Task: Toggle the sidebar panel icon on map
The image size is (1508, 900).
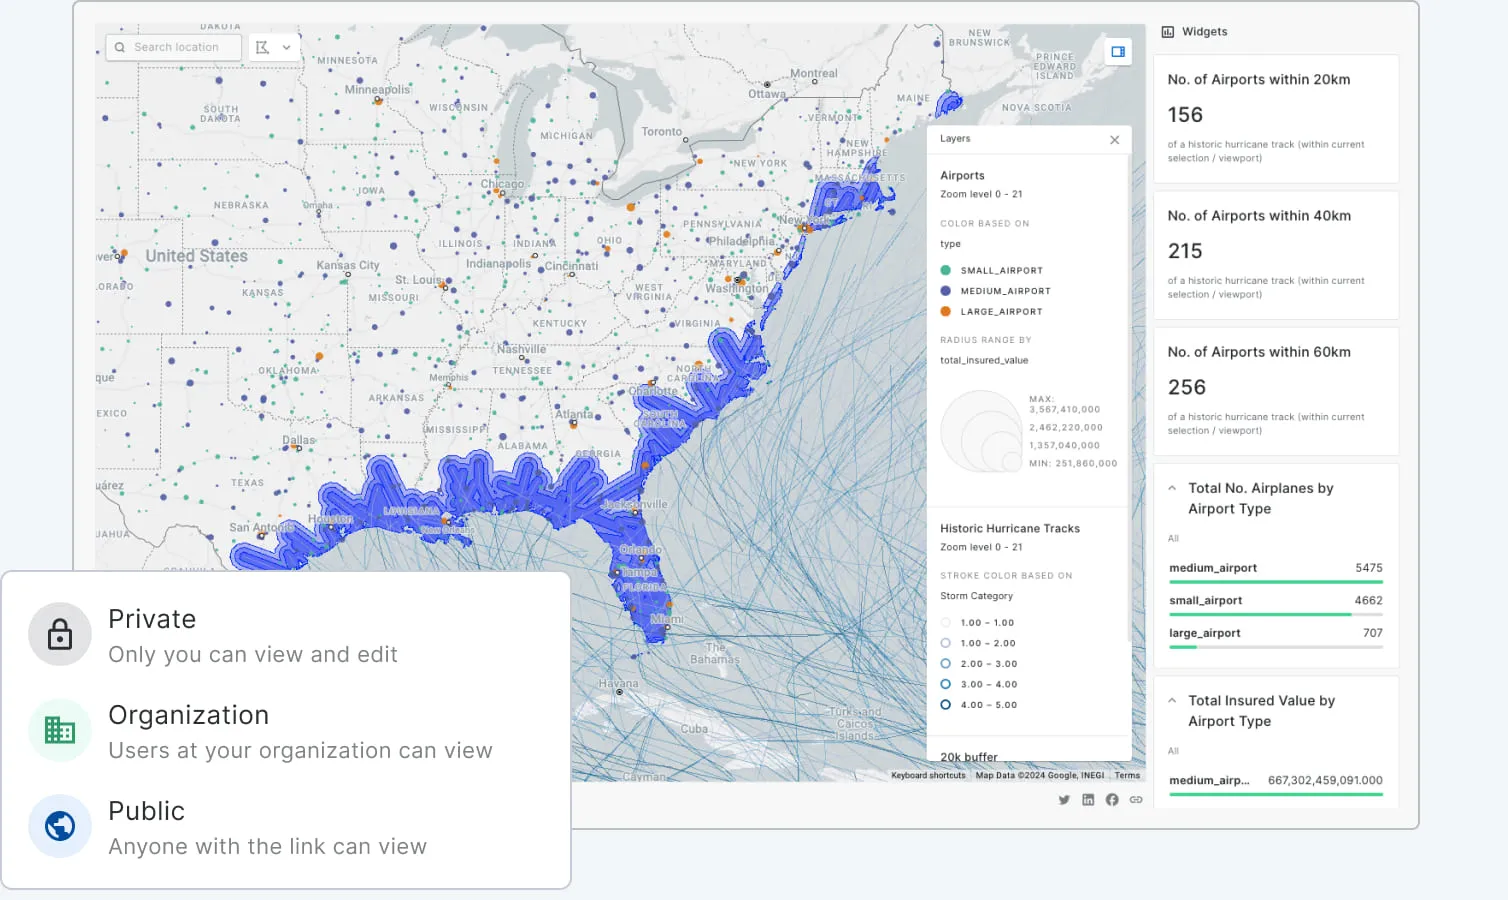Action: 1118,52
